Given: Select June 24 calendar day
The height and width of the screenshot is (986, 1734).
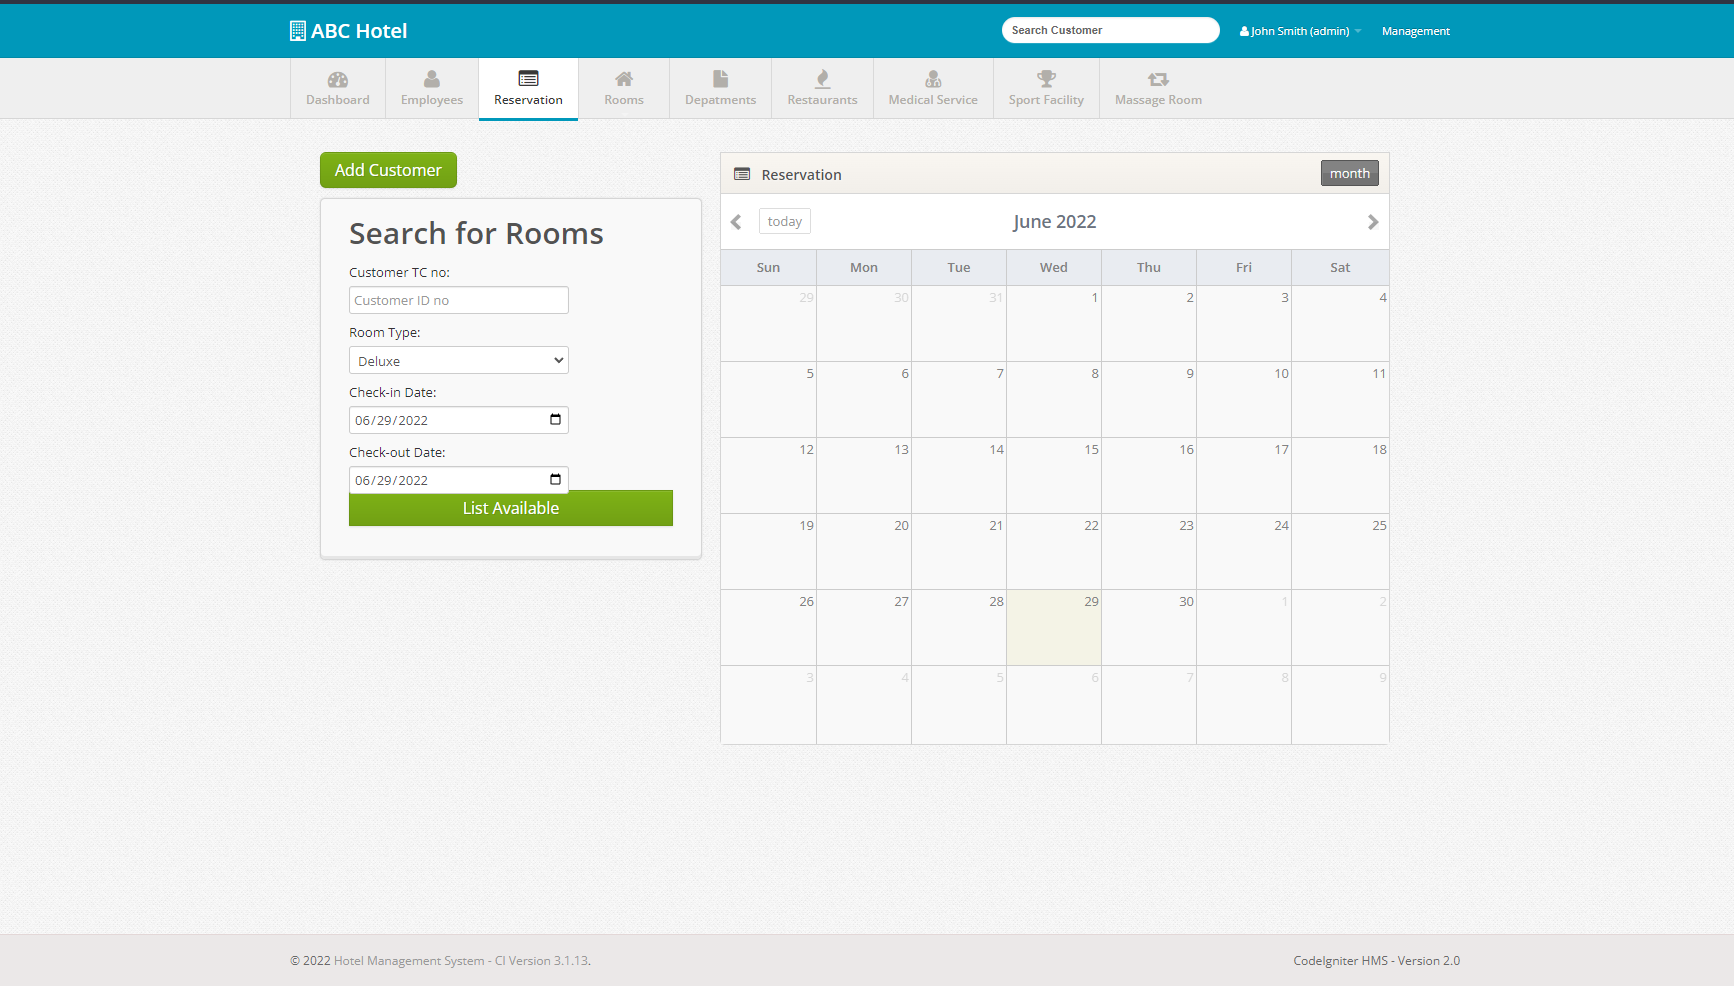Looking at the screenshot, I should (x=1244, y=552).
